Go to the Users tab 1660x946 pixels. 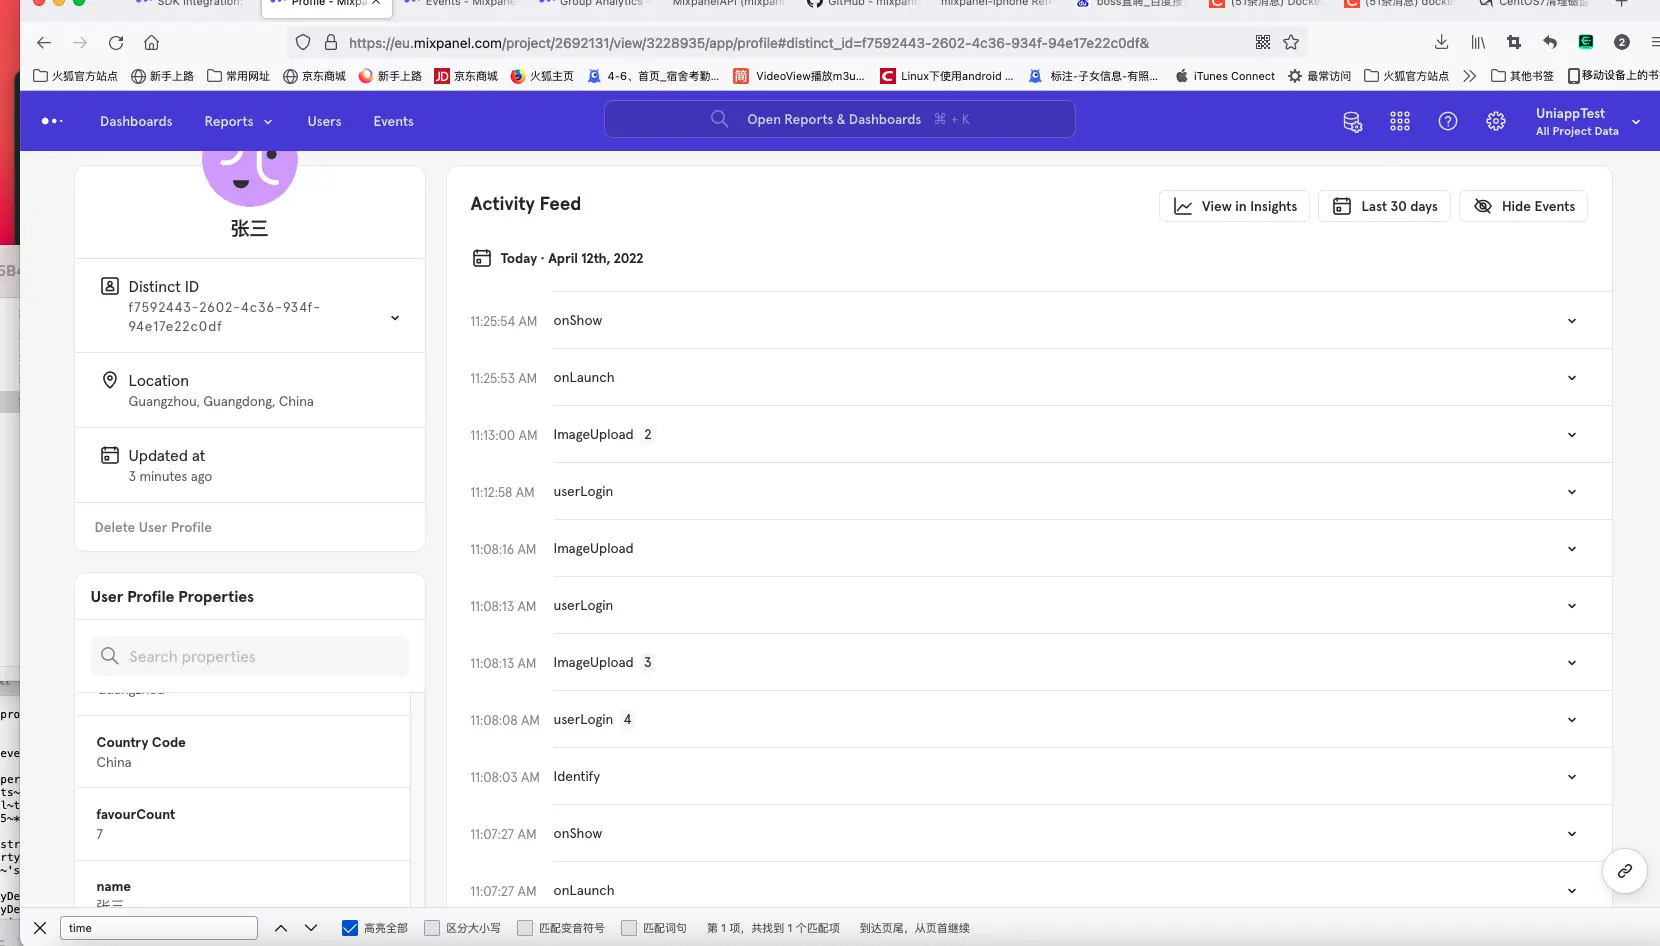click(x=324, y=122)
